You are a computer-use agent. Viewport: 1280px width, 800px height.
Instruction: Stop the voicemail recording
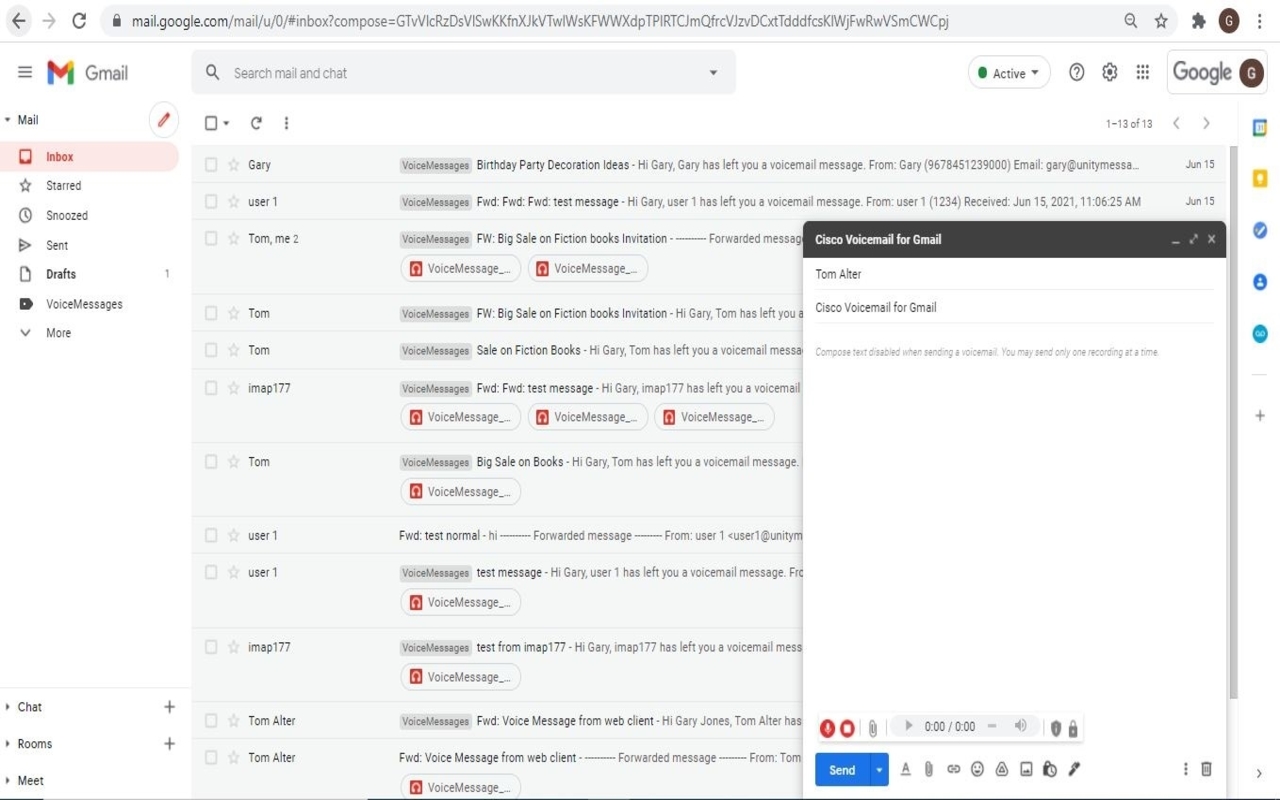[847, 728]
